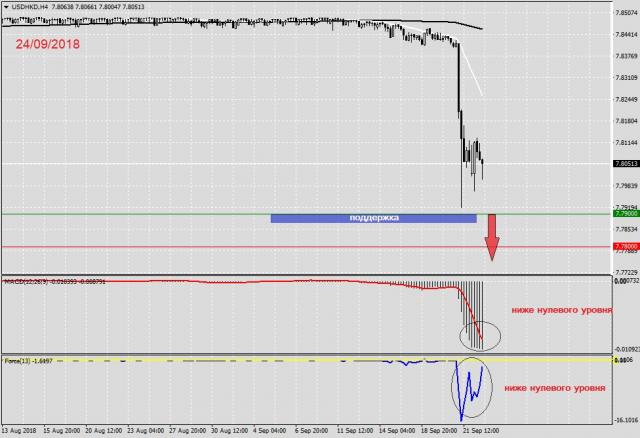
Task: Click the 7.78534 price scale value
Action: 626,229
